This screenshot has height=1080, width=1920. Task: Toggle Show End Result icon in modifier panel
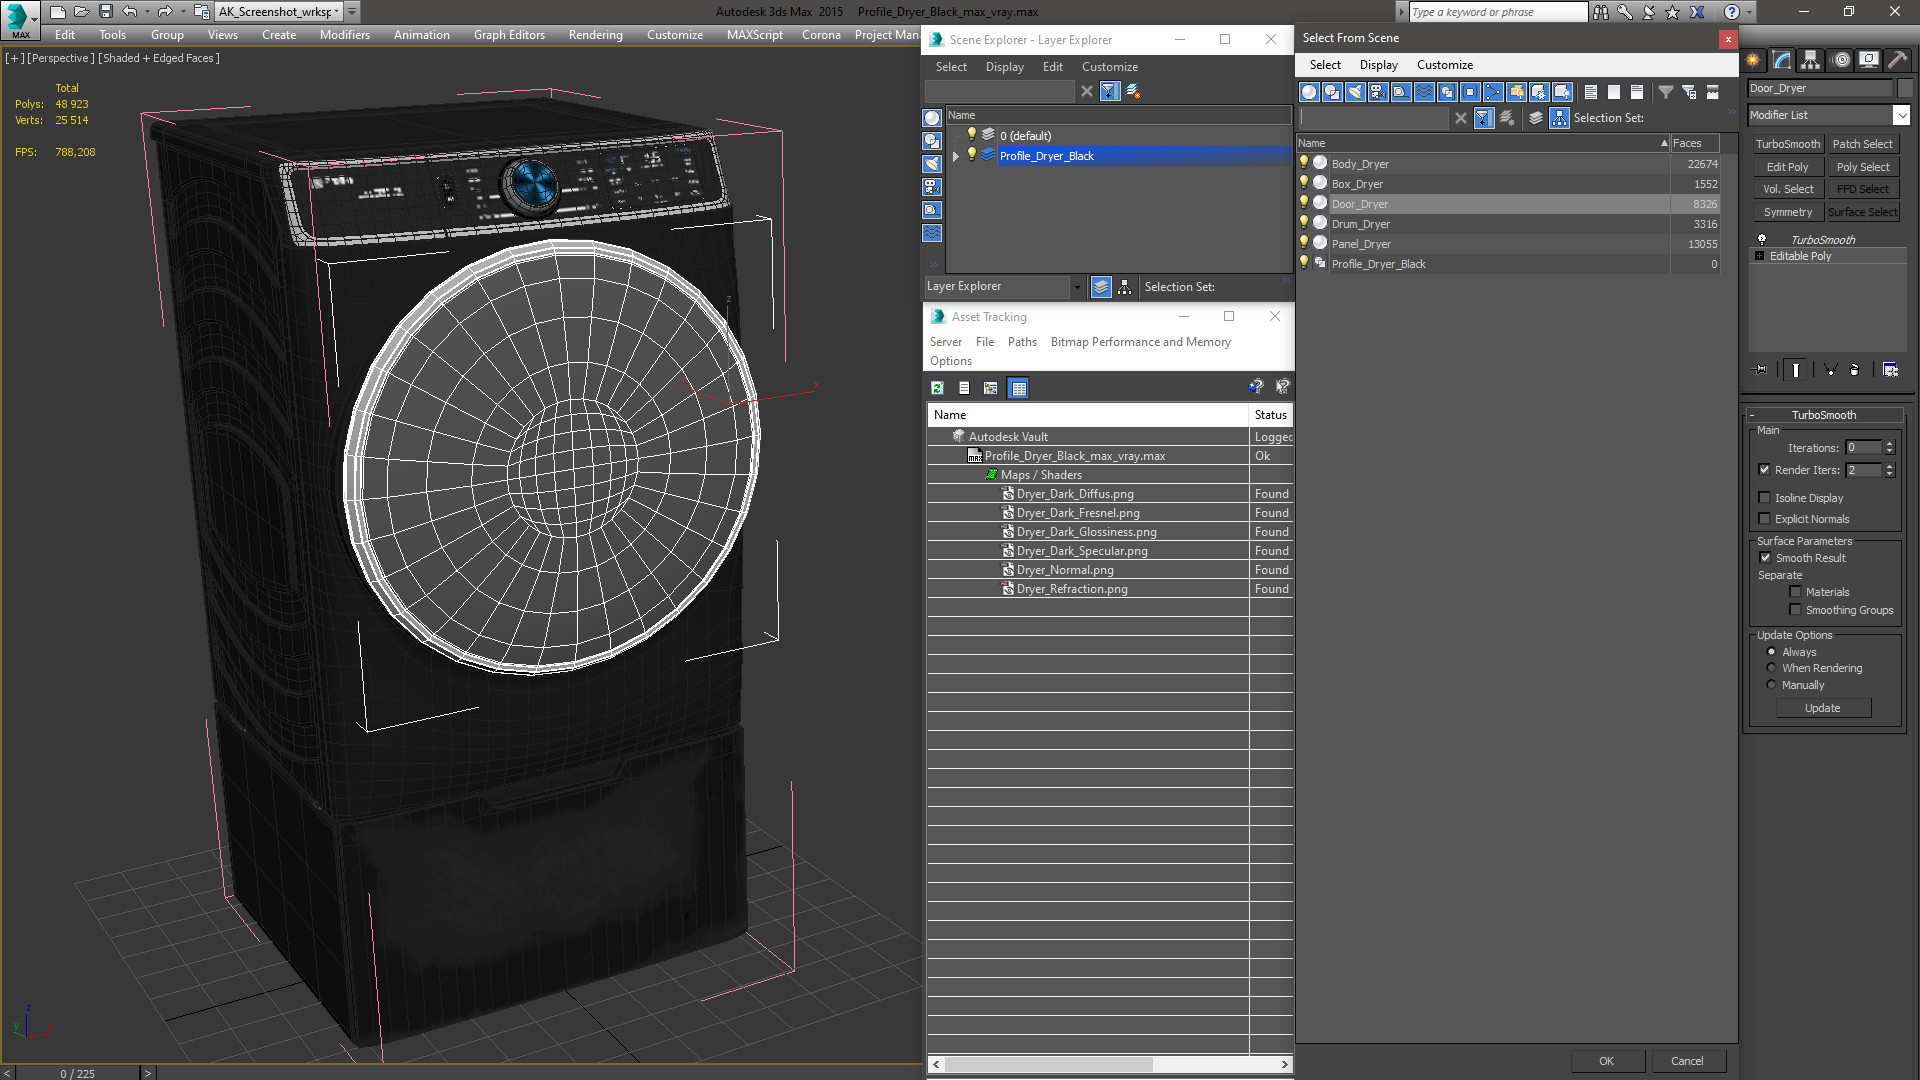tap(1796, 370)
